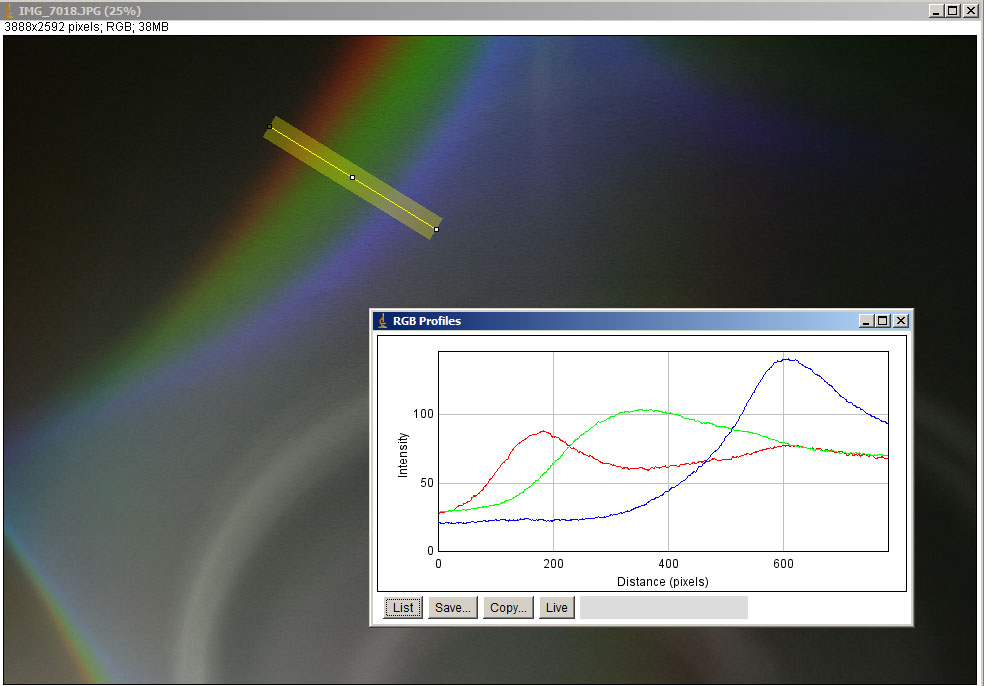984x686 pixels.
Task: Click the peak of the red profile curve
Action: pyautogui.click(x=543, y=431)
